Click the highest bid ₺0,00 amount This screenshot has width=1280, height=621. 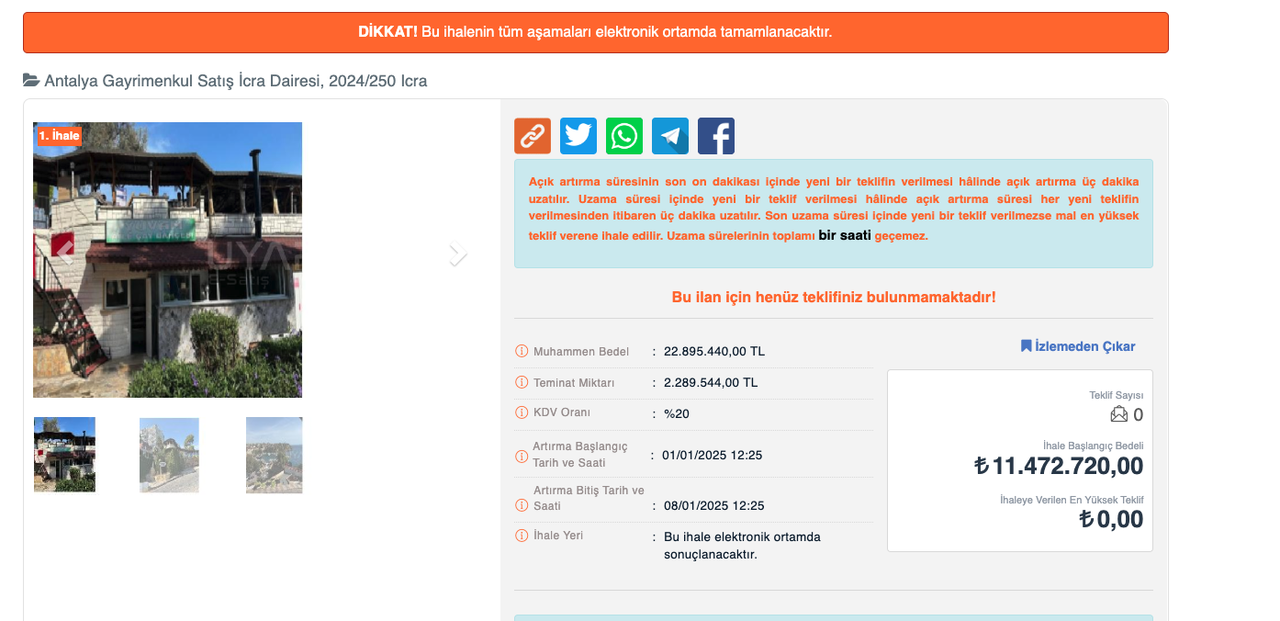[x=1111, y=519]
